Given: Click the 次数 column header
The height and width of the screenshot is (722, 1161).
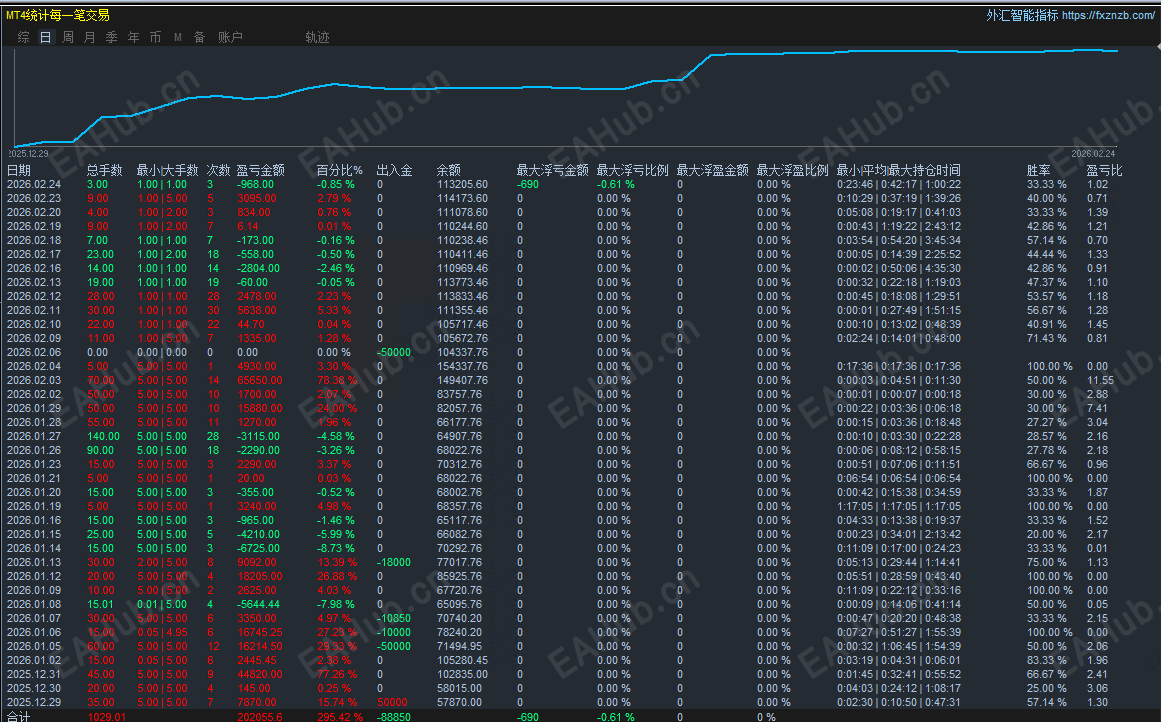Looking at the screenshot, I should pos(218,170).
